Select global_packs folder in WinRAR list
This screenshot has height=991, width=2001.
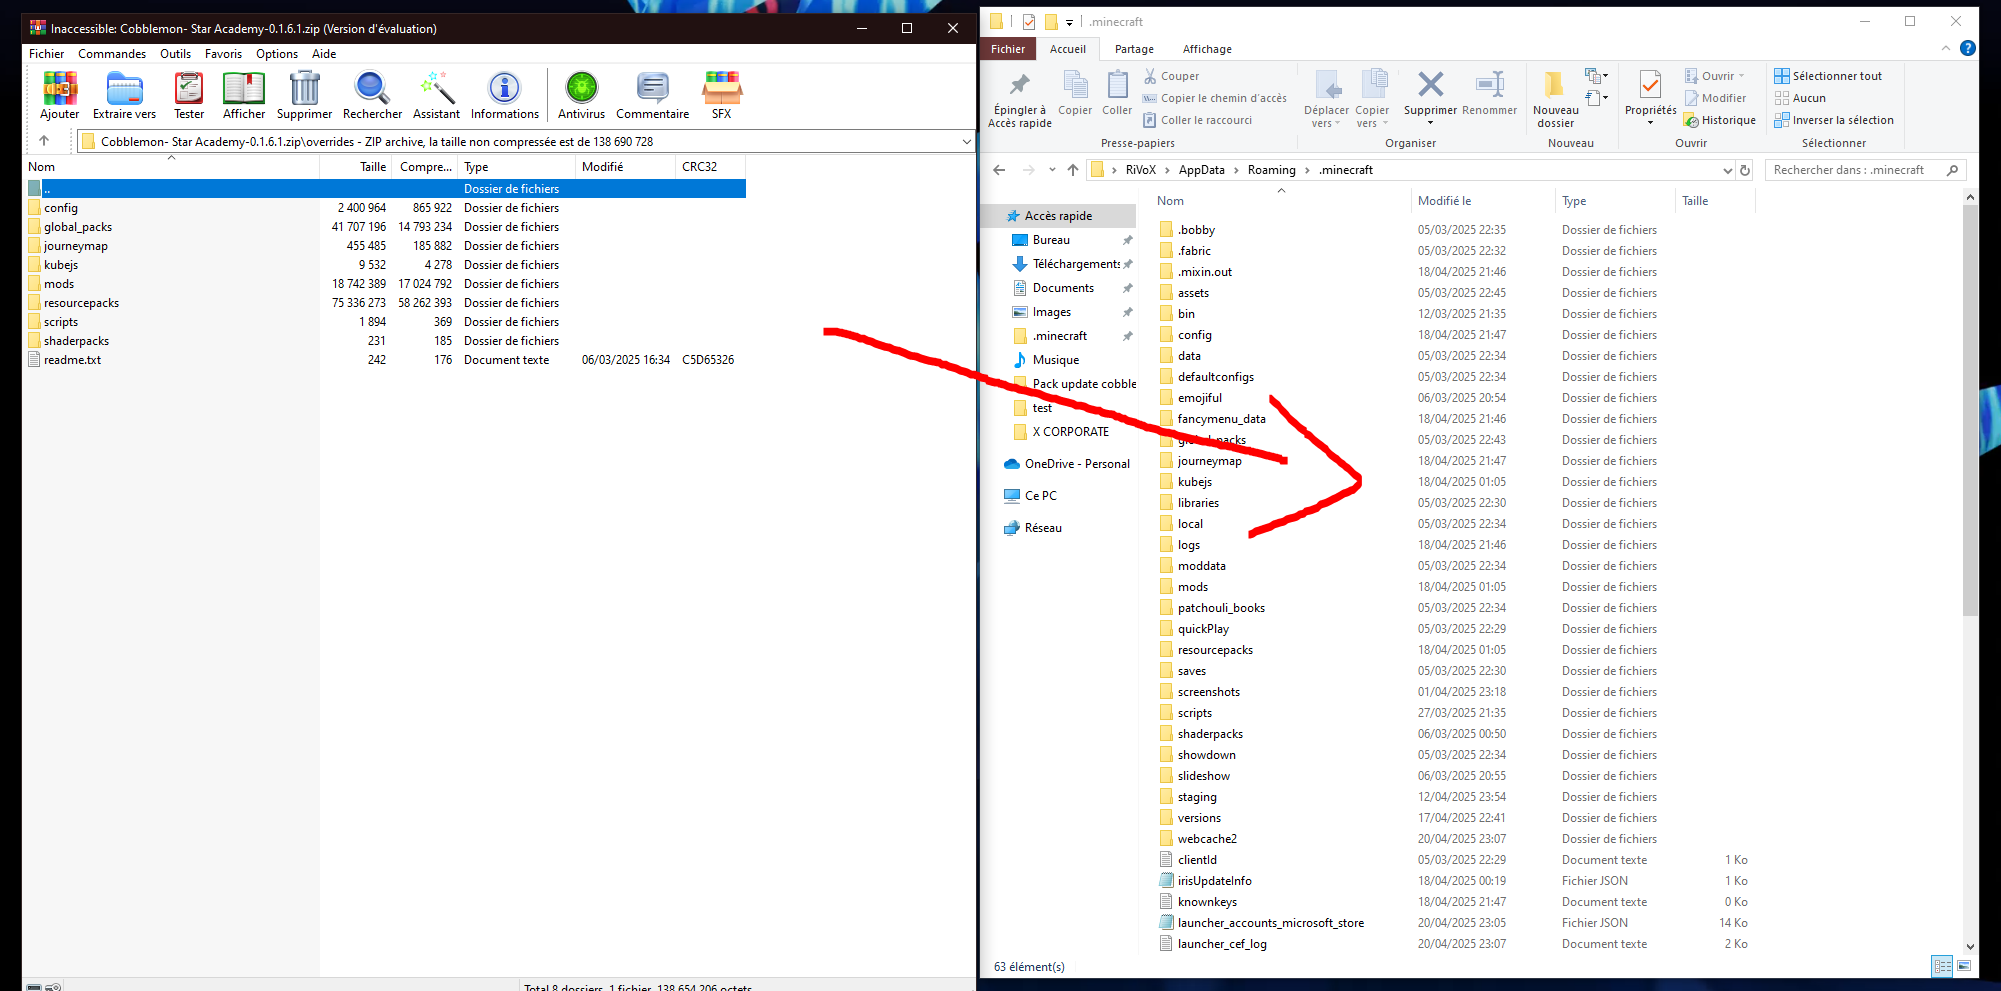[78, 227]
